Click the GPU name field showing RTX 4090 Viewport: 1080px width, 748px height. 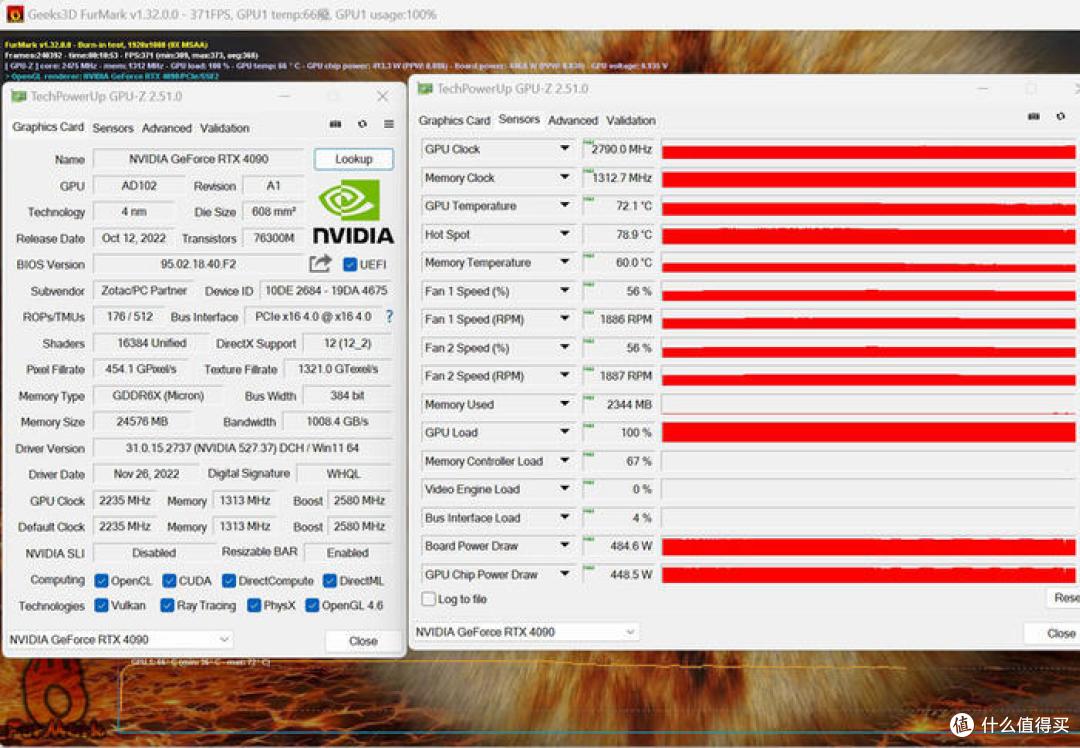click(198, 159)
